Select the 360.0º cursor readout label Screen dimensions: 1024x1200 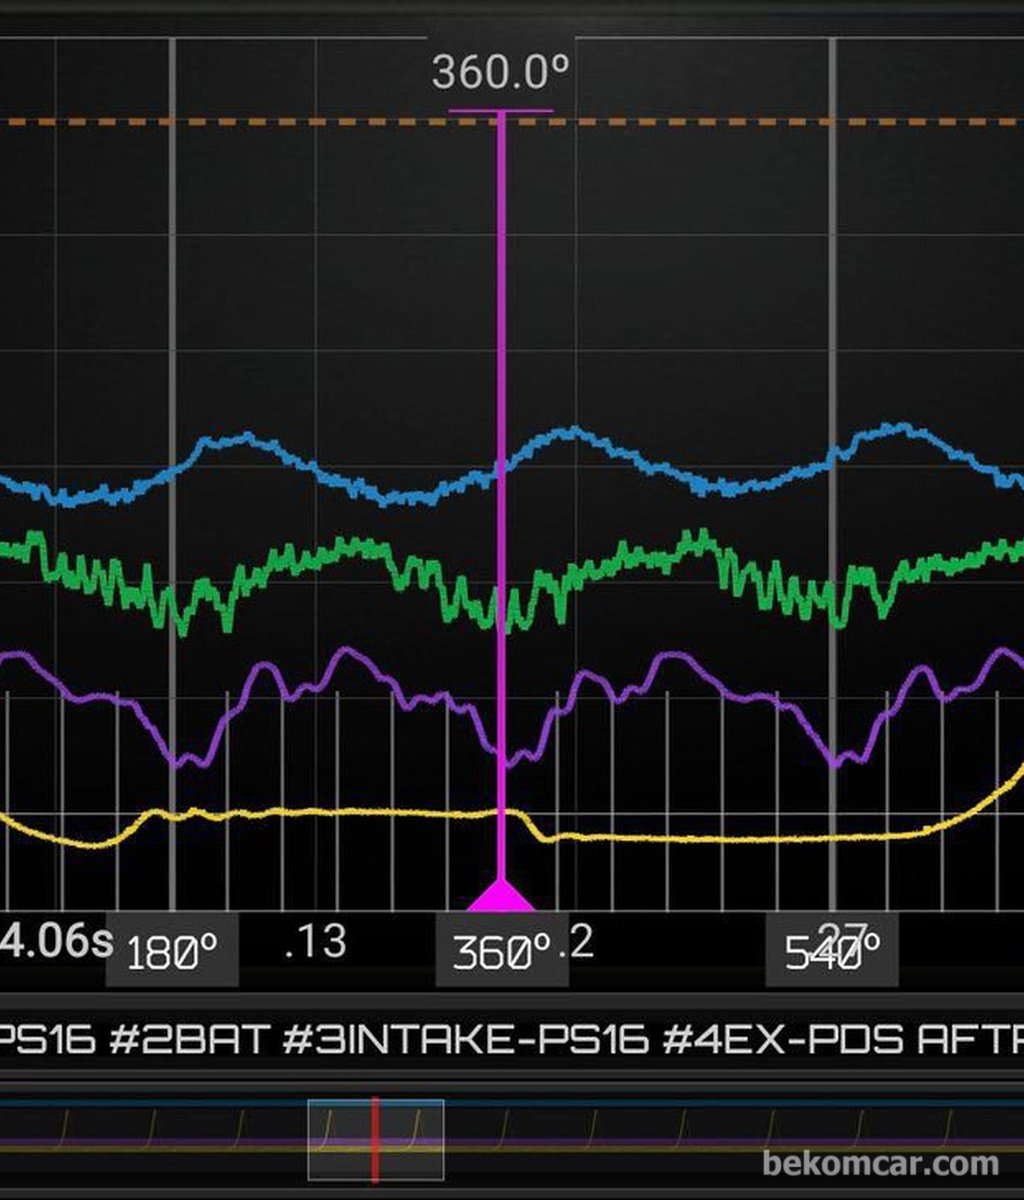pyautogui.click(x=500, y=74)
